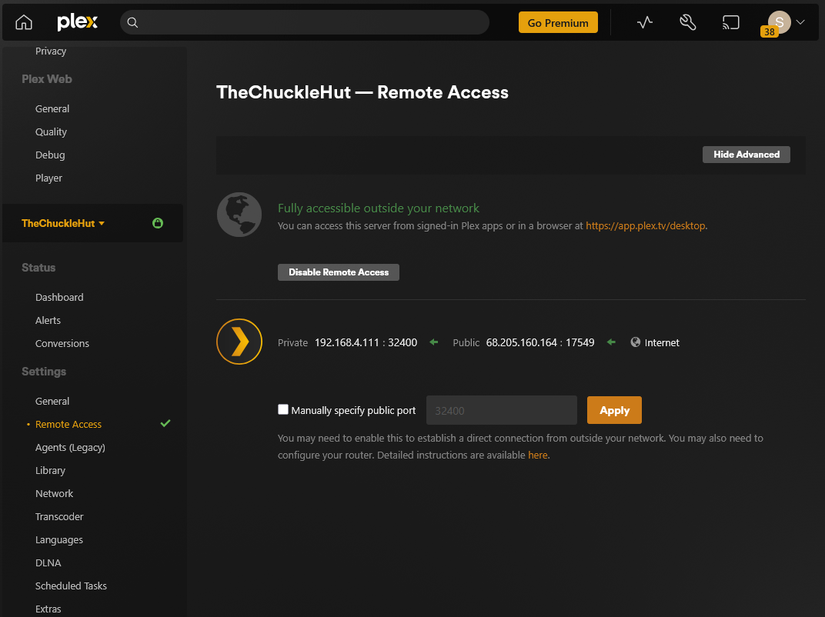
Task: Select the Plex logo
Action: 77,20
